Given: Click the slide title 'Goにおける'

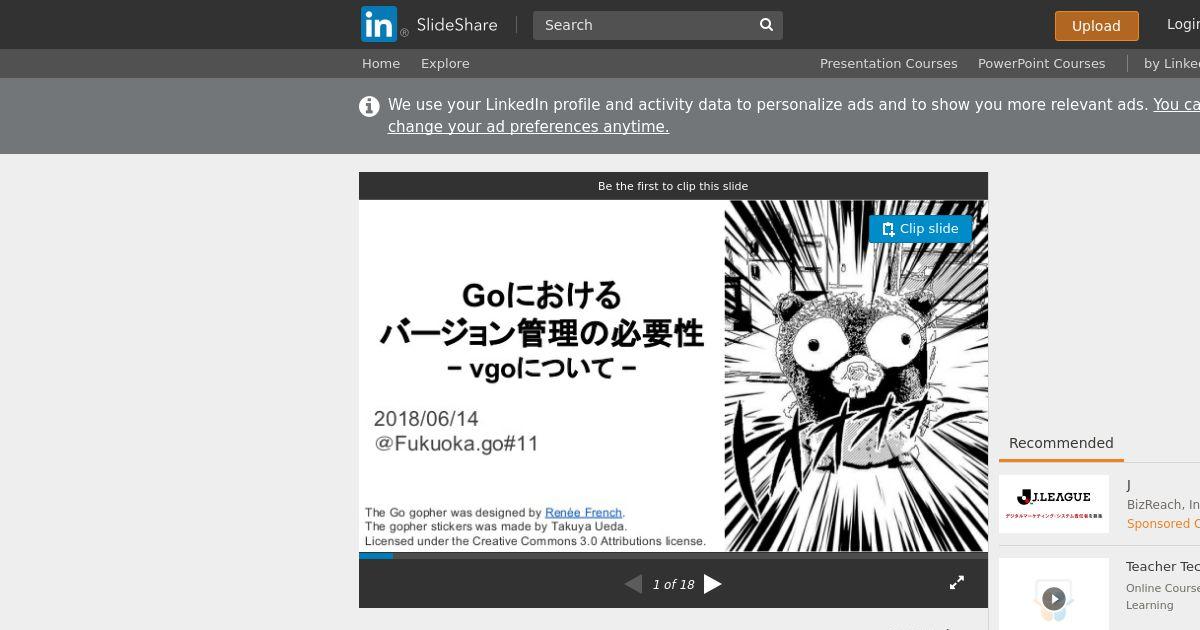Looking at the screenshot, I should click(541, 295).
